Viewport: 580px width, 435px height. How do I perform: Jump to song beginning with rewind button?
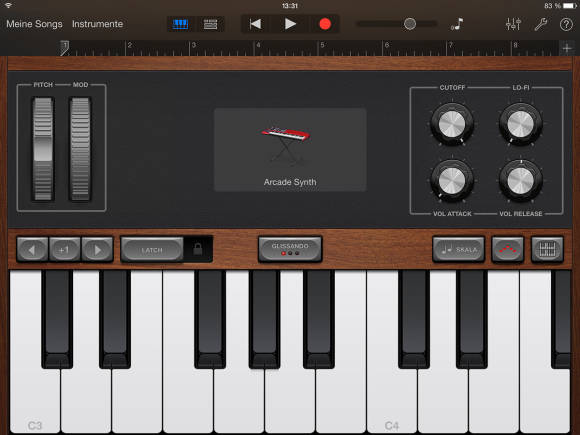(x=255, y=24)
